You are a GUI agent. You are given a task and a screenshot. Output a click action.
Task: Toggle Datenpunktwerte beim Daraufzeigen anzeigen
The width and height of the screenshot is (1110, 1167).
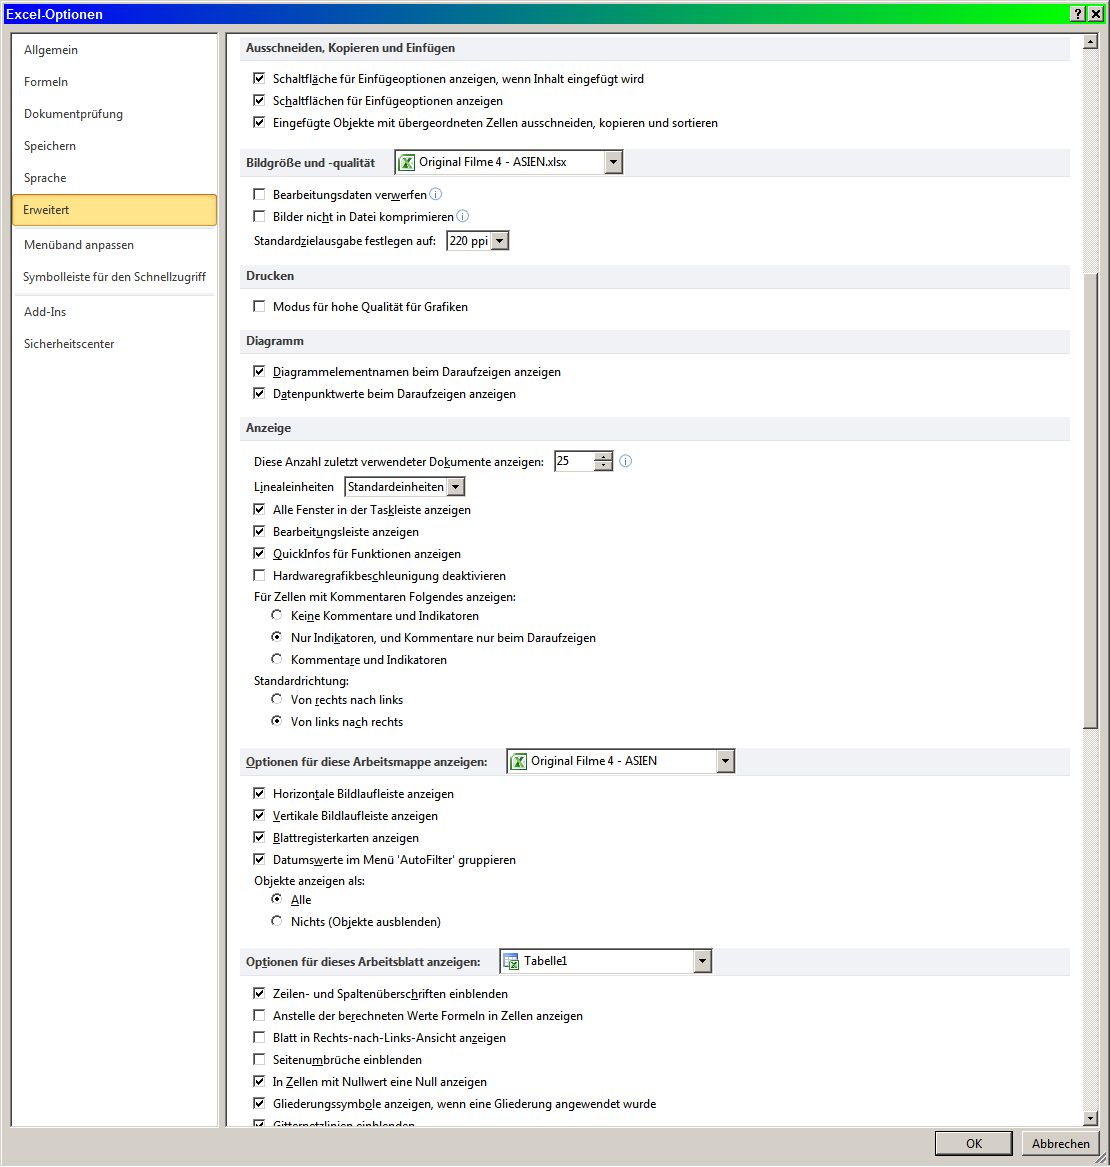259,393
